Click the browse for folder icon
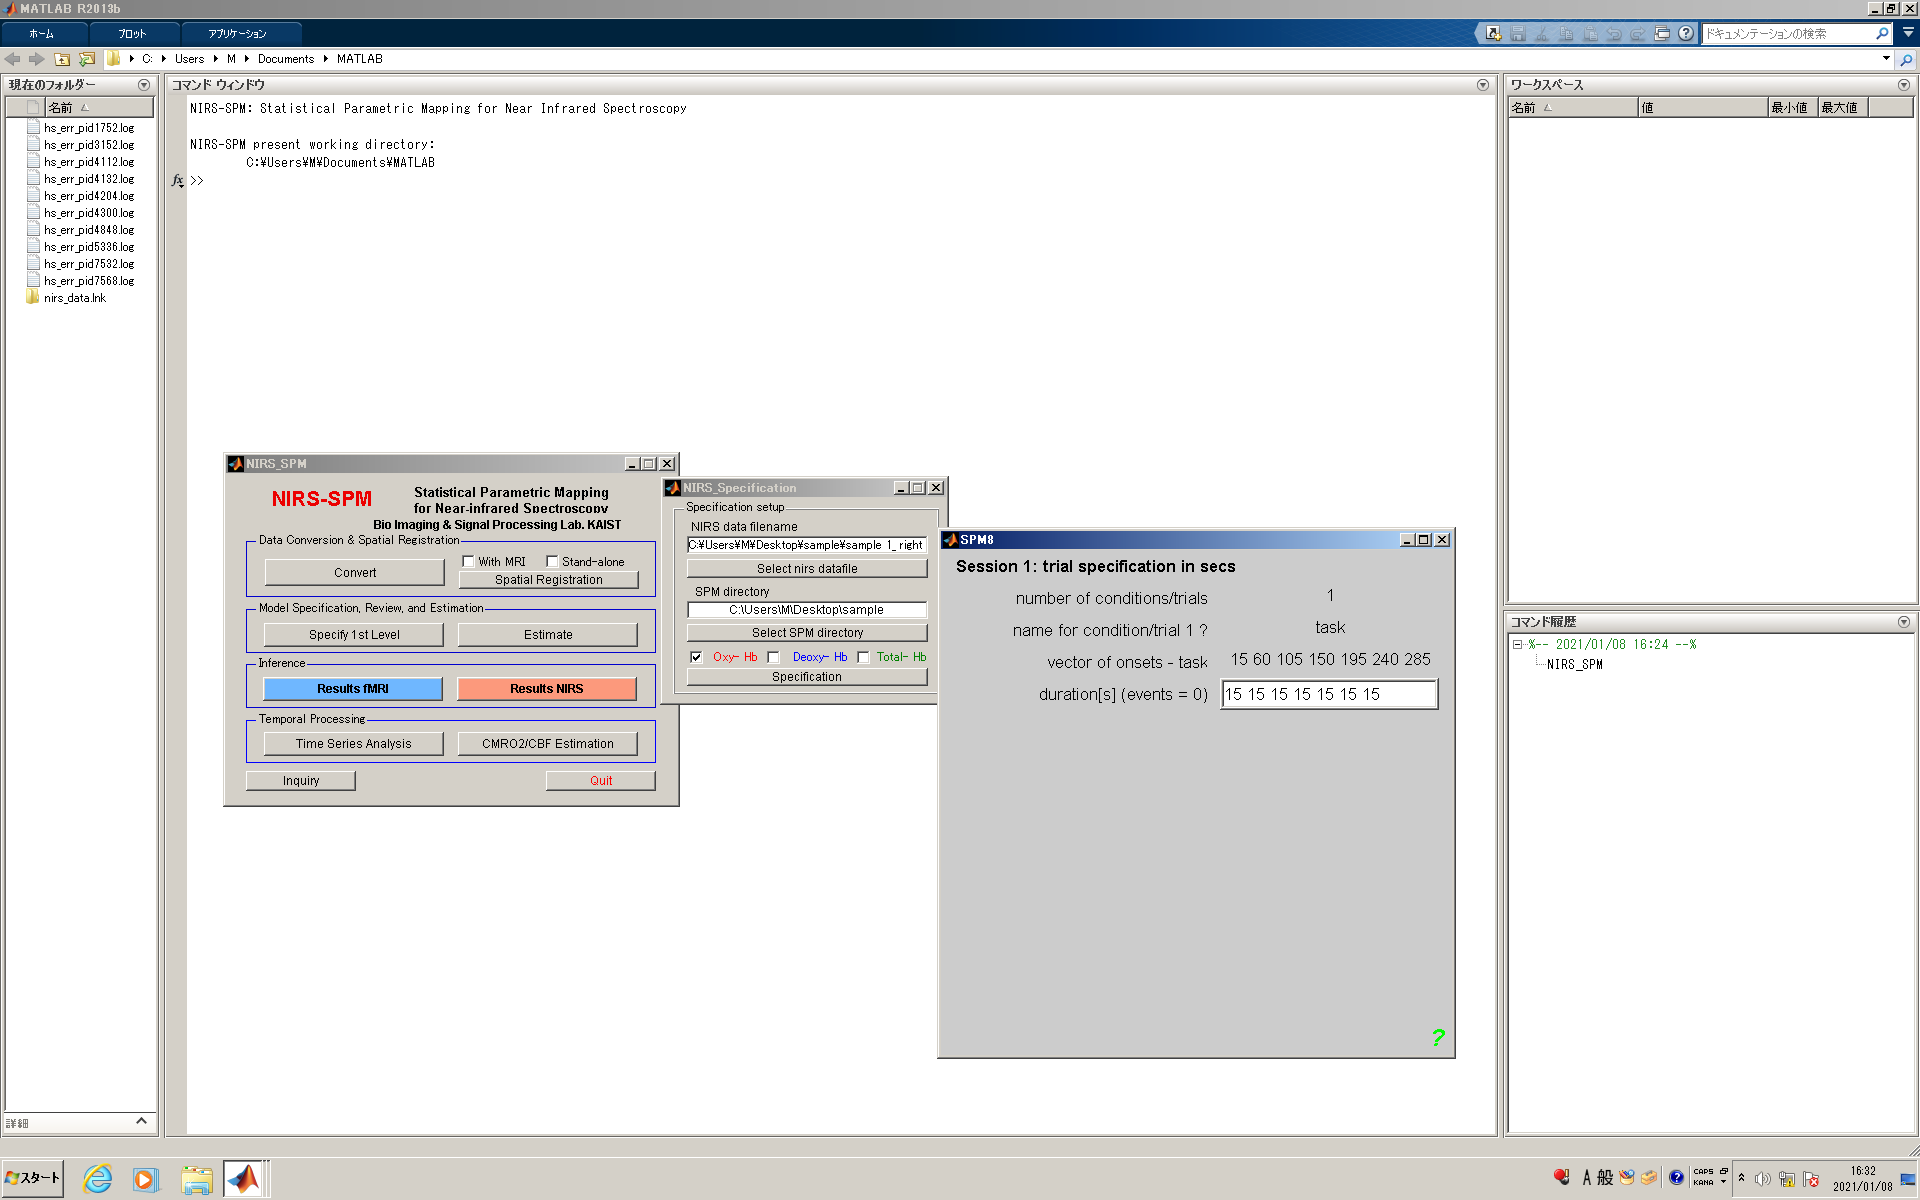This screenshot has width=1920, height=1200. point(87,59)
